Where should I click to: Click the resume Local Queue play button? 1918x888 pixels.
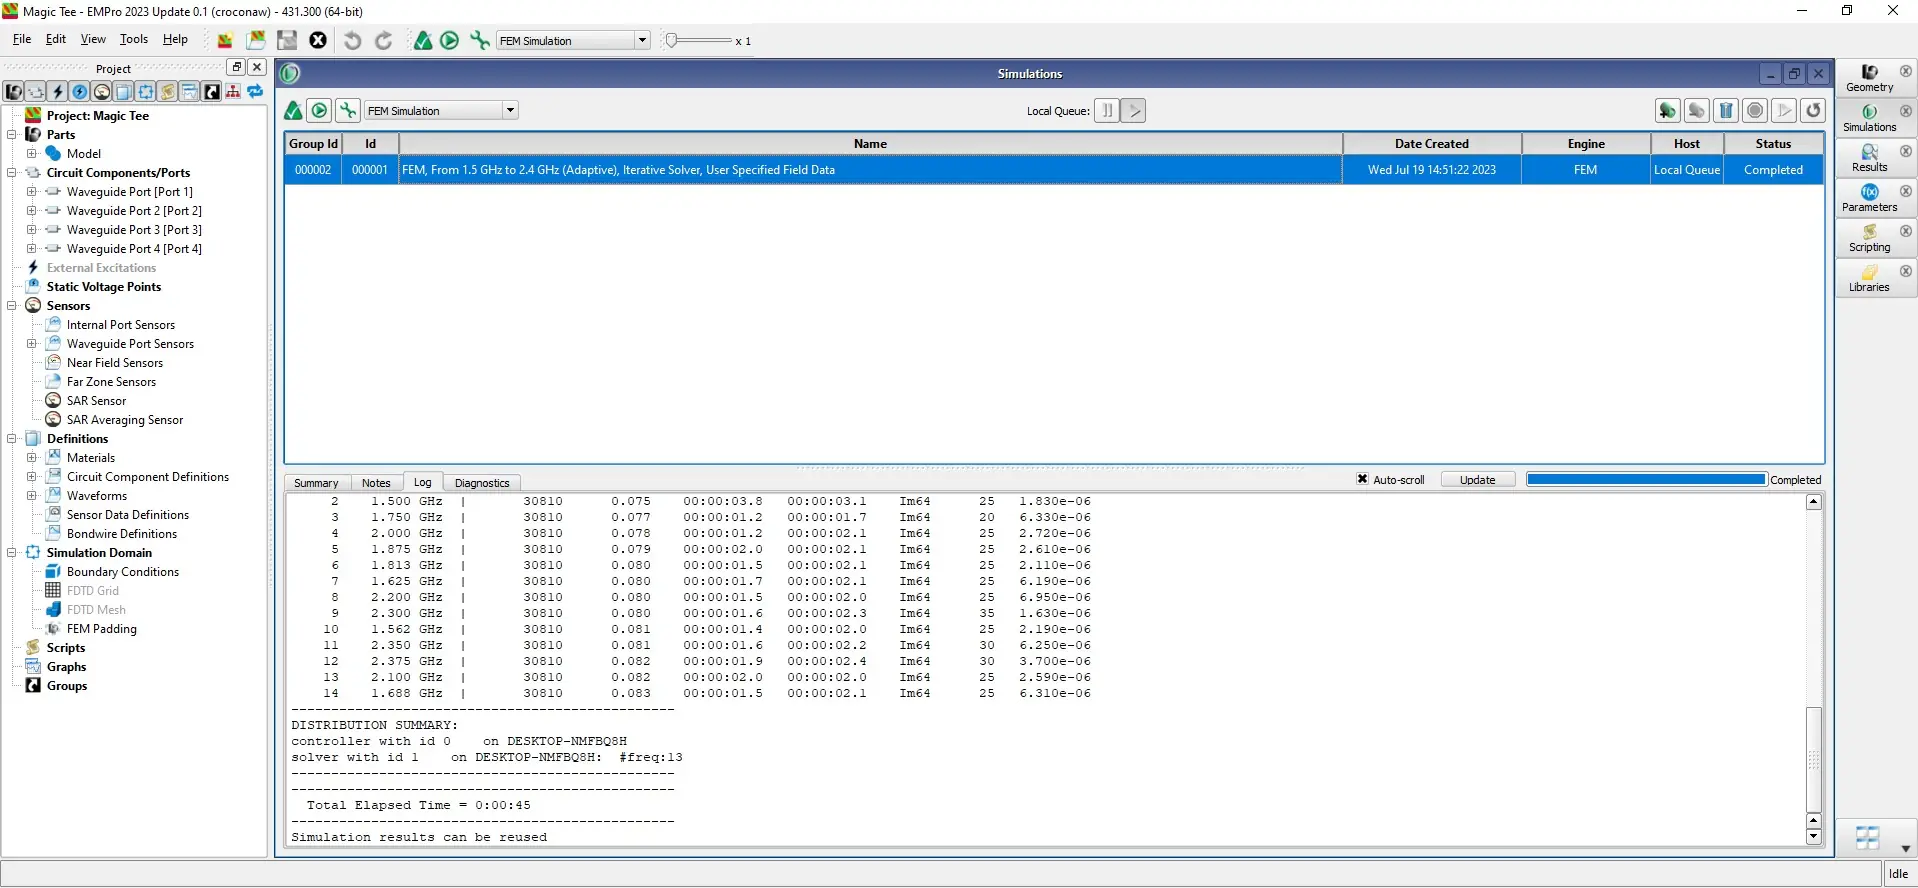coord(1133,110)
